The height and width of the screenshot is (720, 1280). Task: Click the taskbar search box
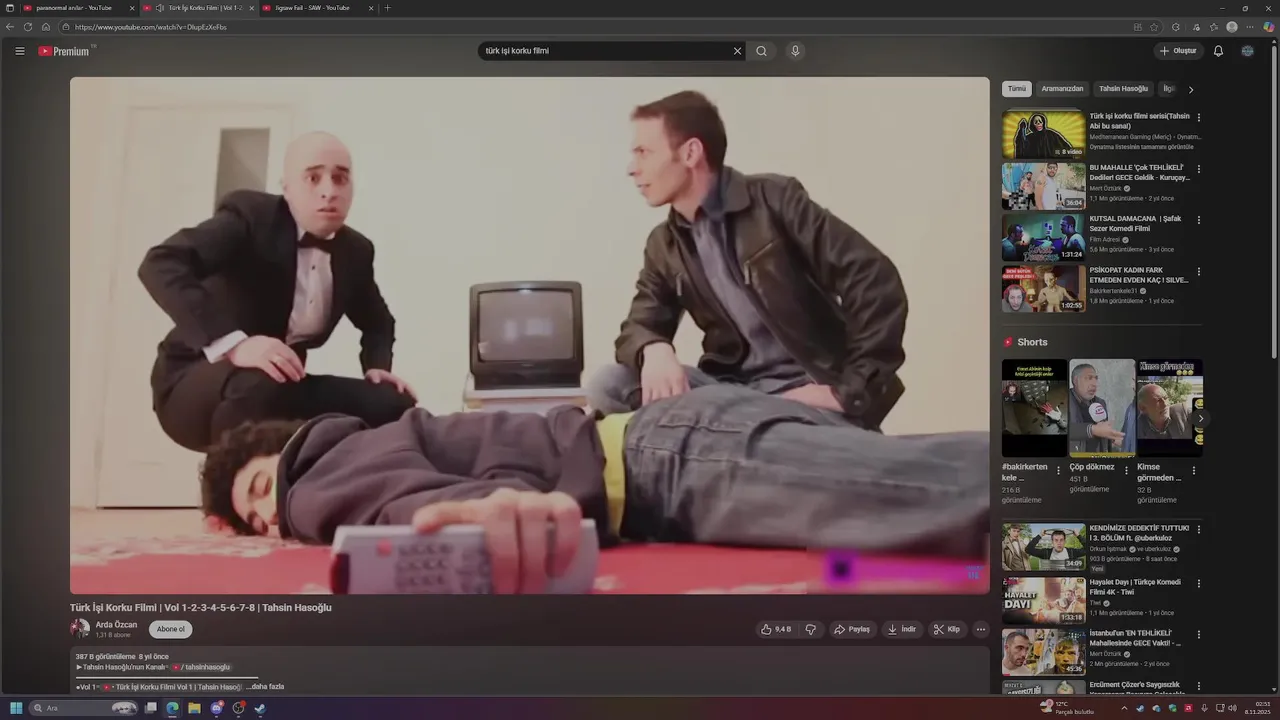84,708
